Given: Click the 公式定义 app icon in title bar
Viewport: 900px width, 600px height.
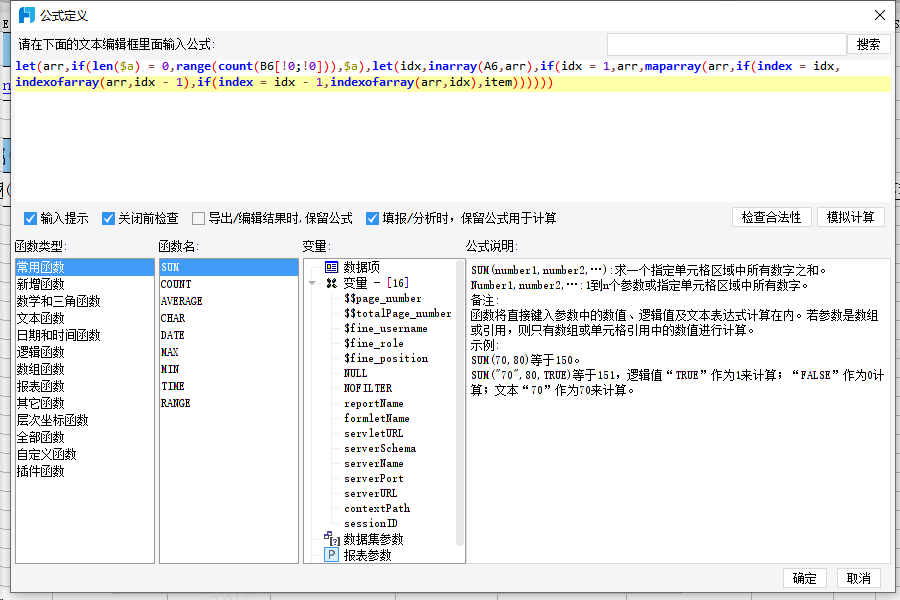Looking at the screenshot, I should tap(28, 15).
